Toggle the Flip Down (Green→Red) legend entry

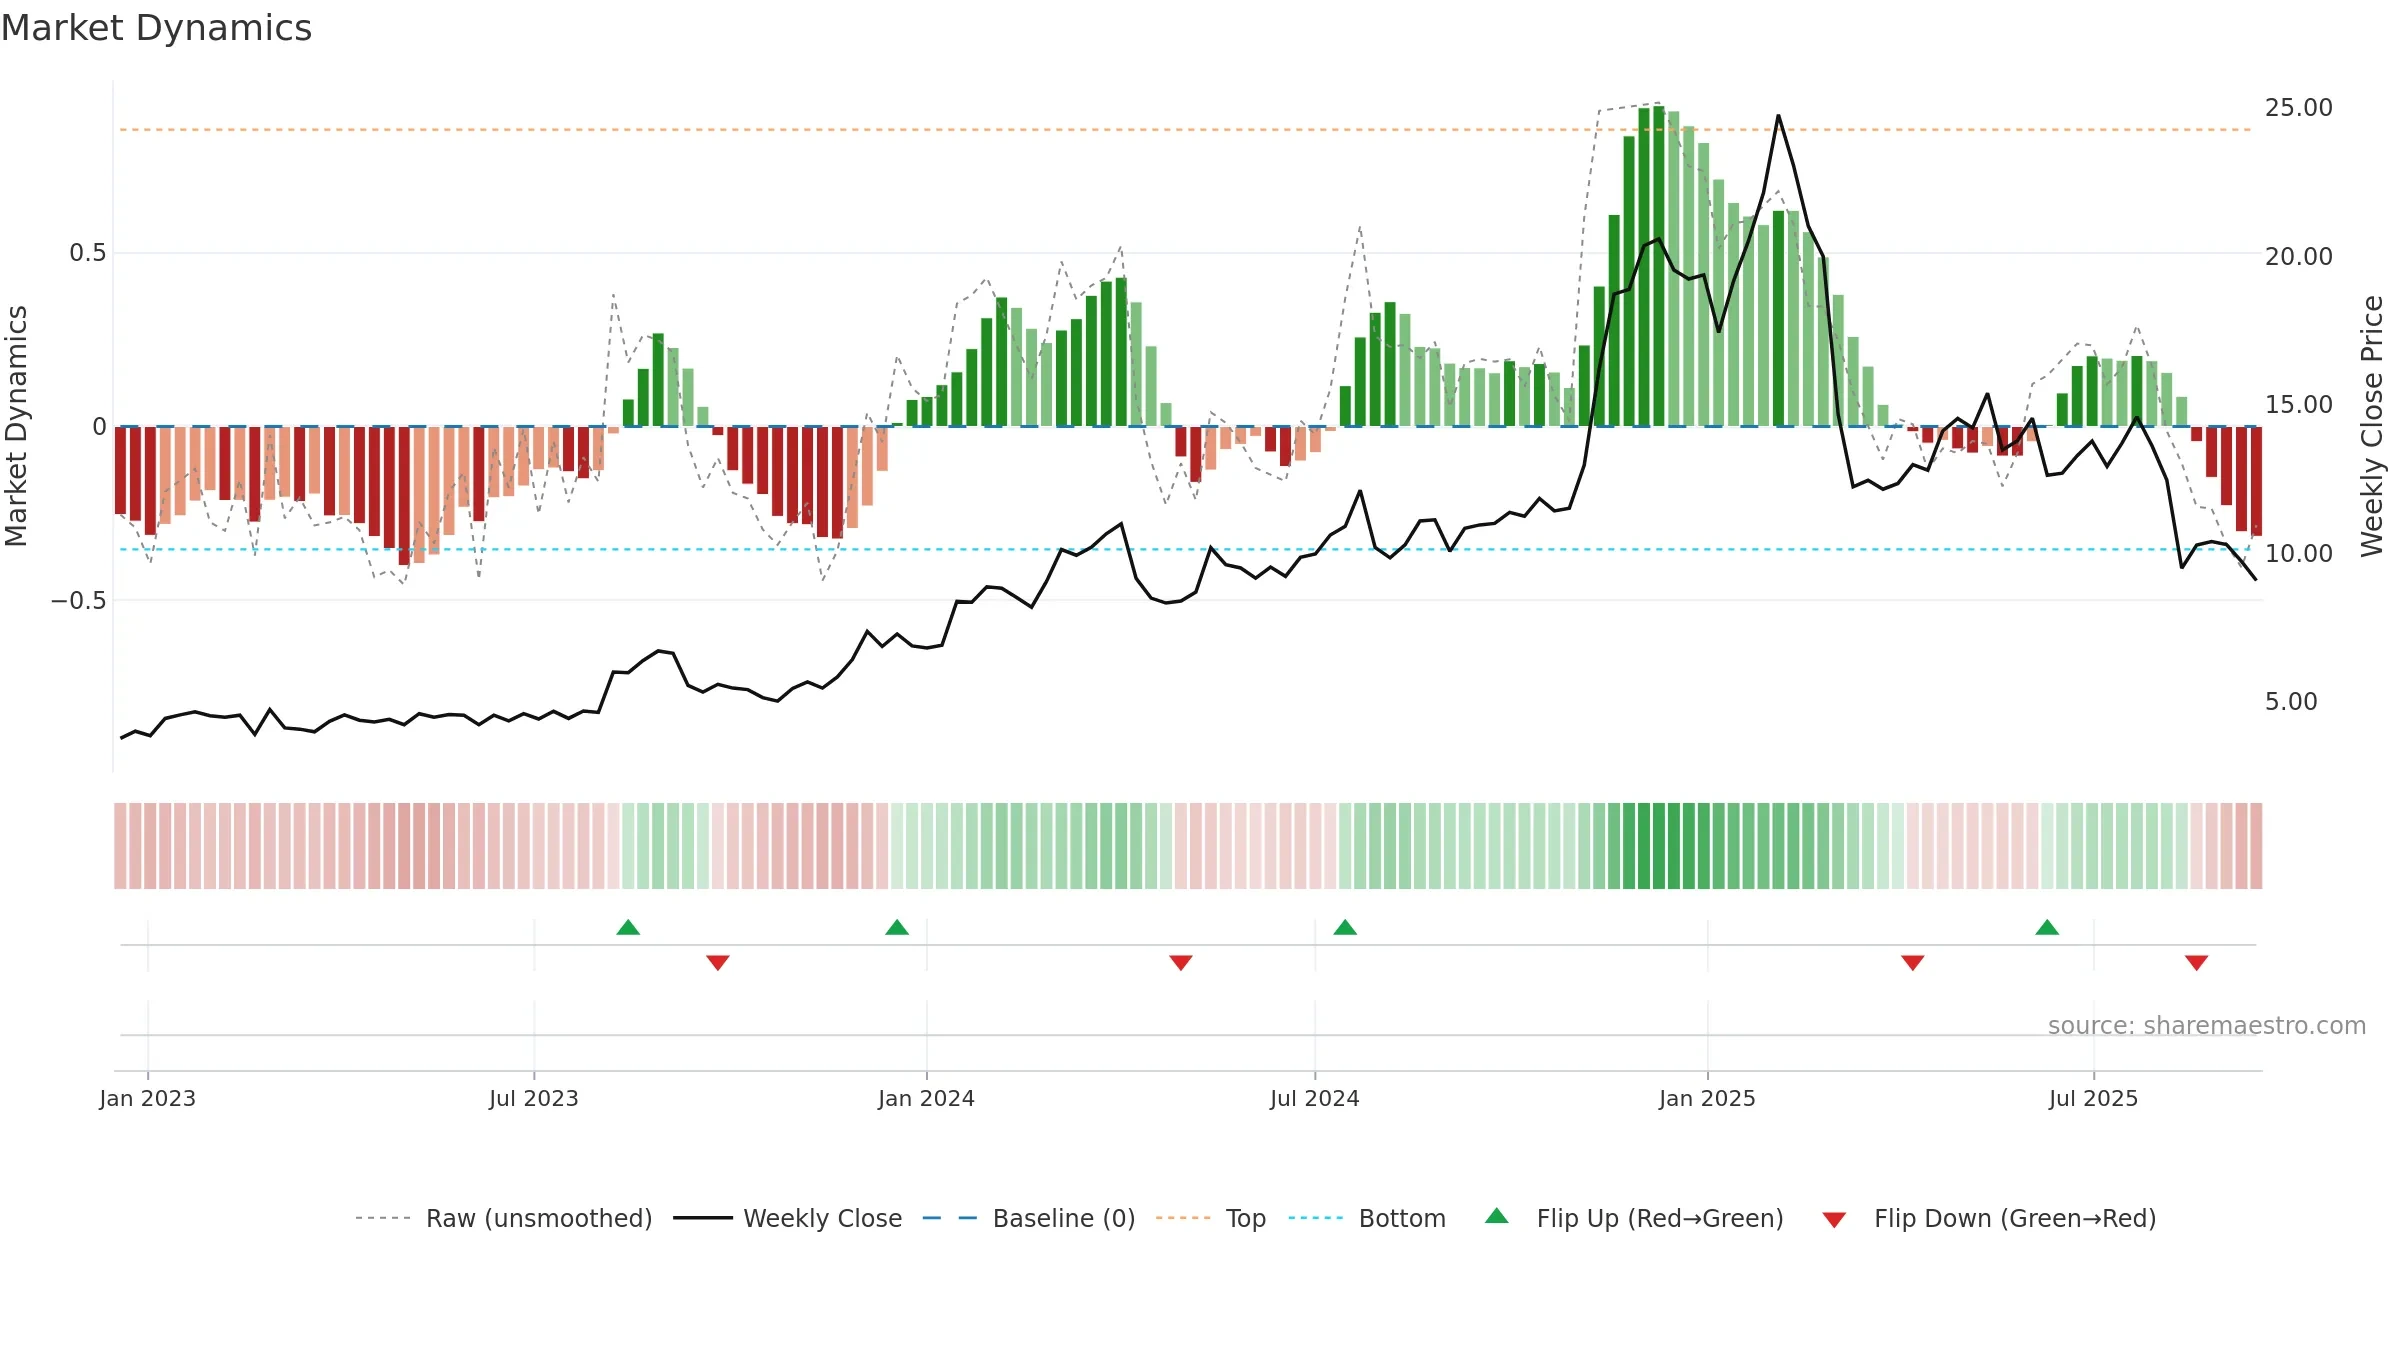click(x=1988, y=1218)
